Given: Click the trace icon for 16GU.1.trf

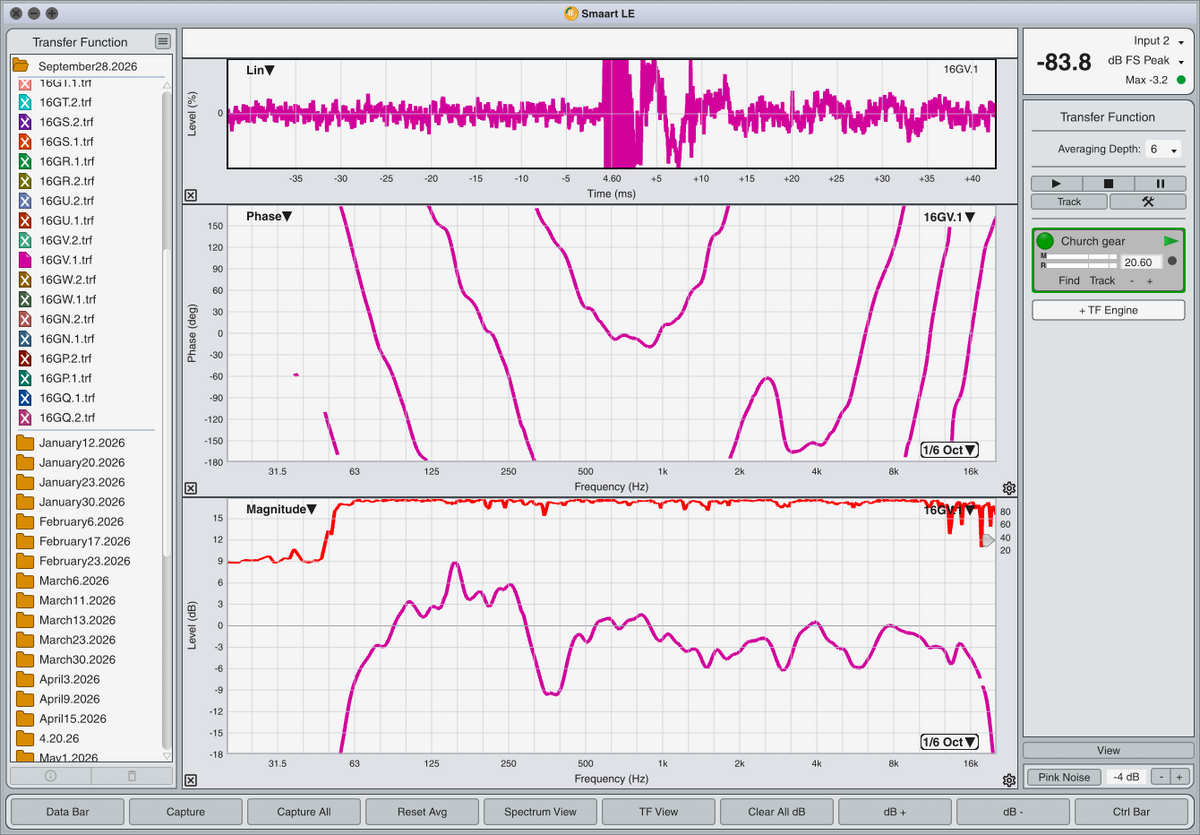Looking at the screenshot, I should point(26,220).
